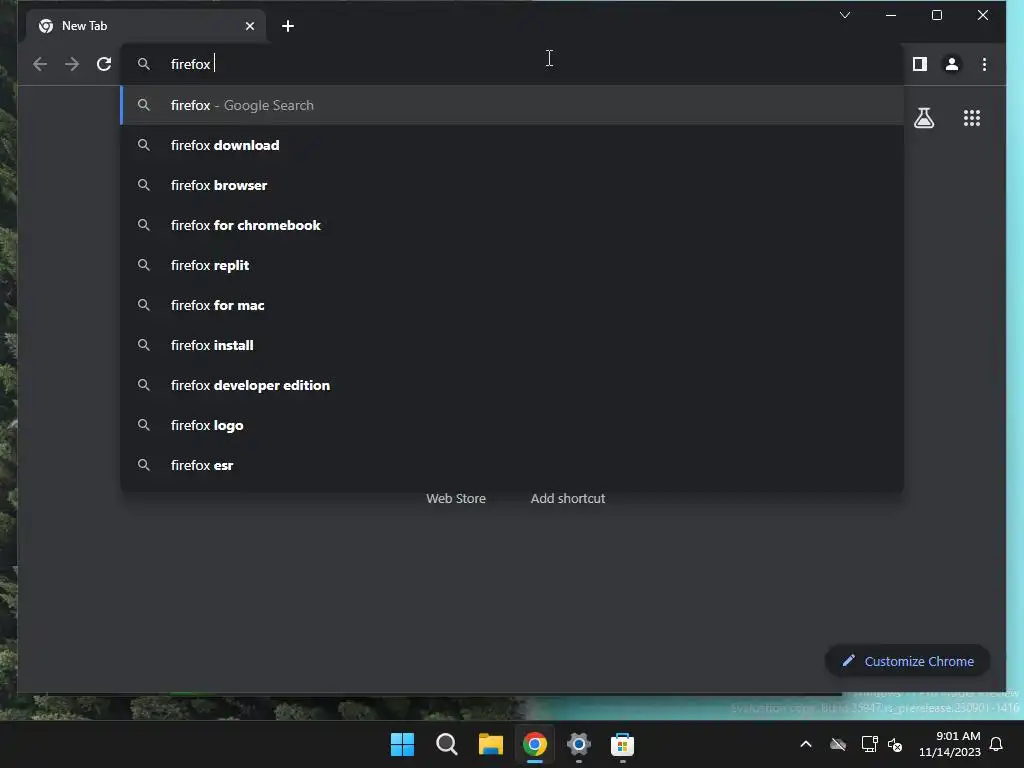The width and height of the screenshot is (1024, 768).
Task: Click Add shortcut
Action: click(x=568, y=498)
